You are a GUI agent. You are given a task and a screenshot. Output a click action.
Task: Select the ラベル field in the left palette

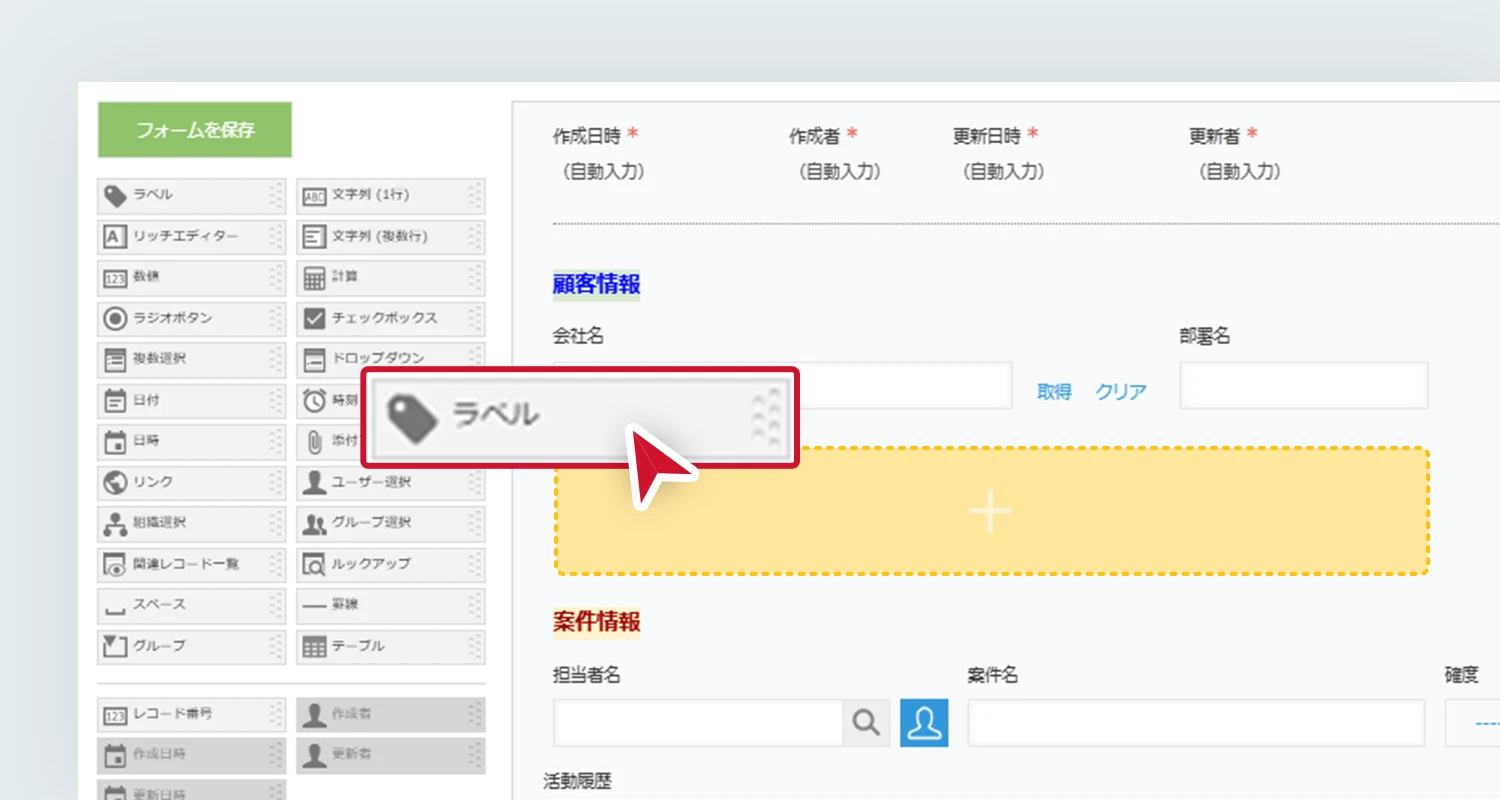(x=192, y=196)
